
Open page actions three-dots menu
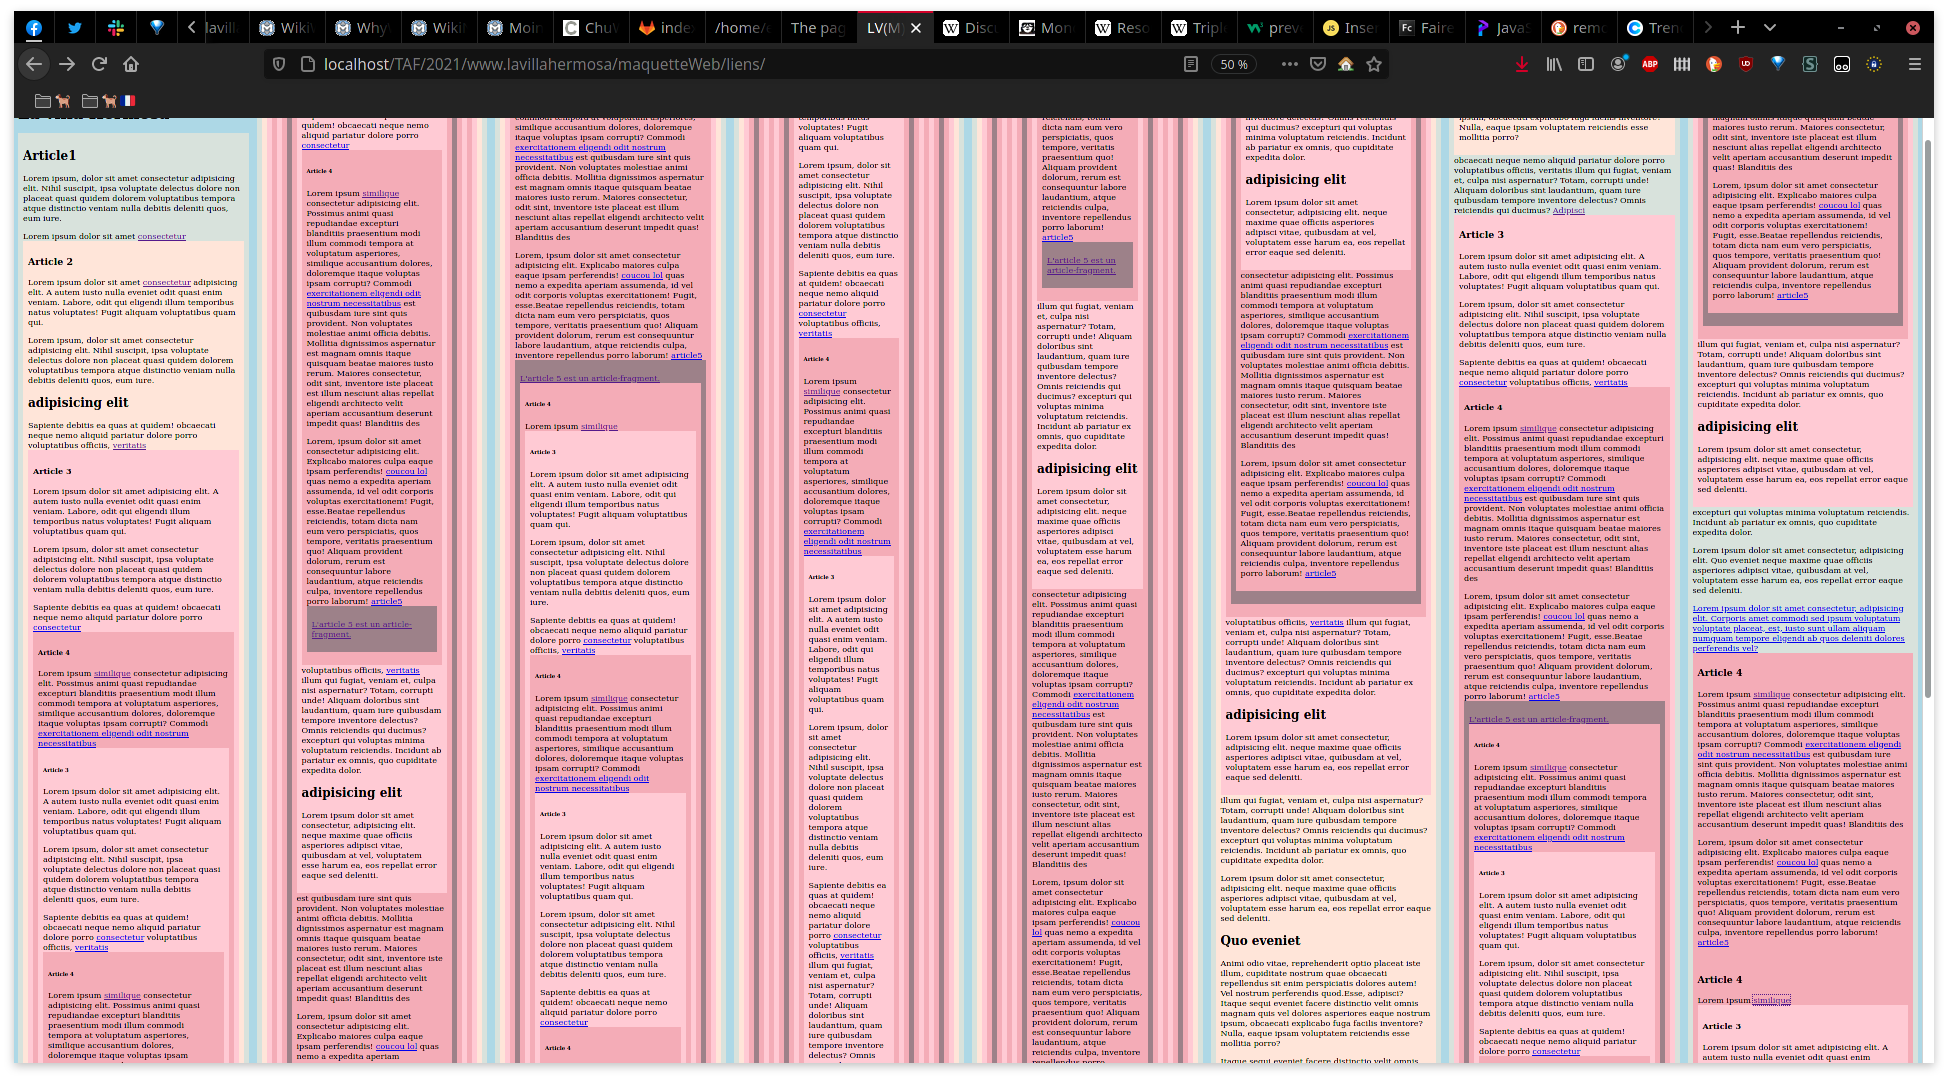(1289, 64)
